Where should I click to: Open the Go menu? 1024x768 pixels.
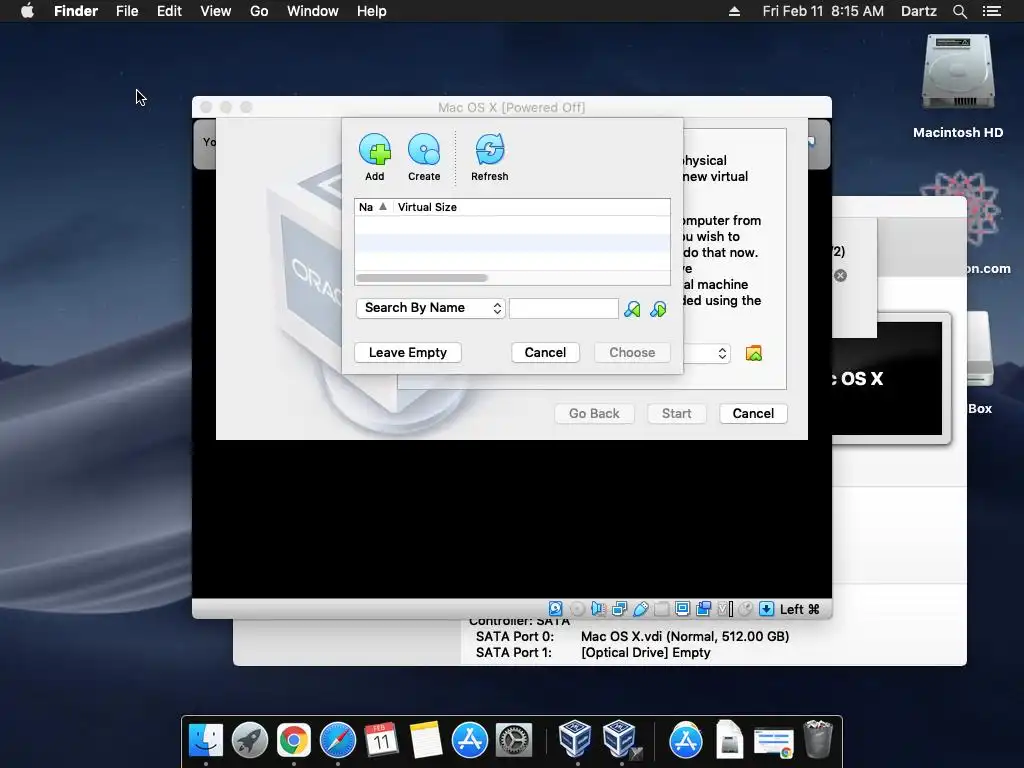coord(259,11)
